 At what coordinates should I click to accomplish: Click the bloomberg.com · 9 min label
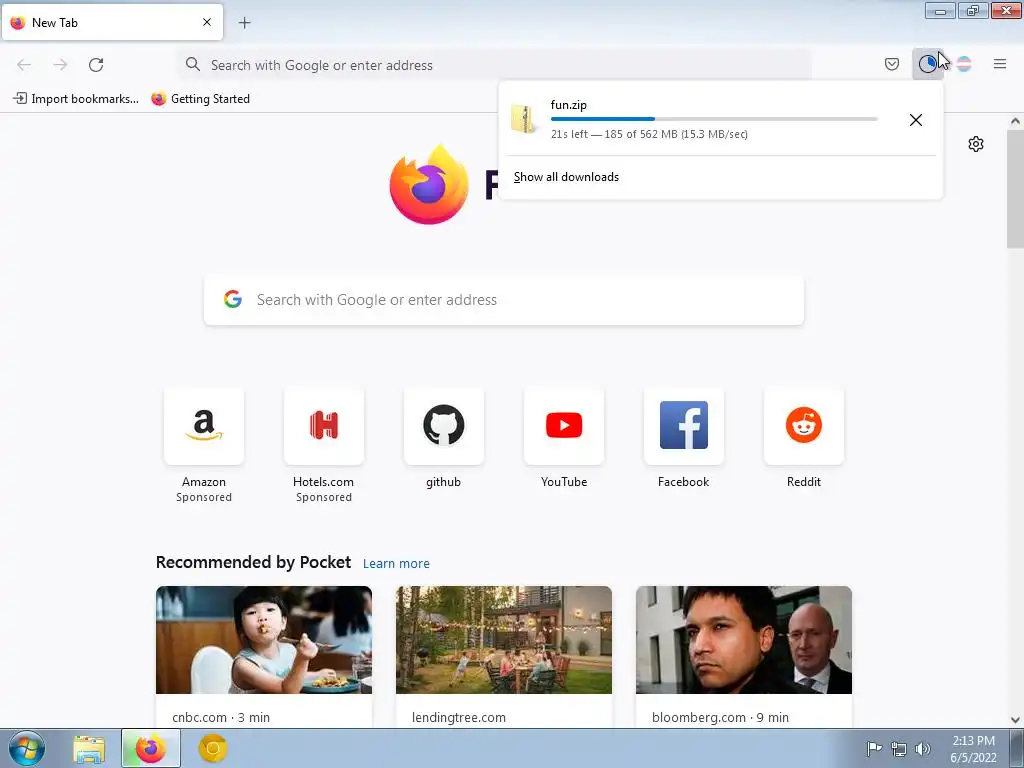[720, 717]
